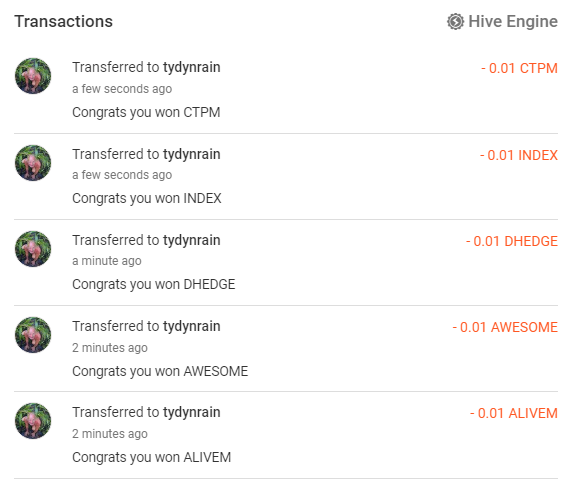Open avatar beside the INDEX transfer
Image resolution: width=575 pixels, height=482 pixels.
pos(33,163)
